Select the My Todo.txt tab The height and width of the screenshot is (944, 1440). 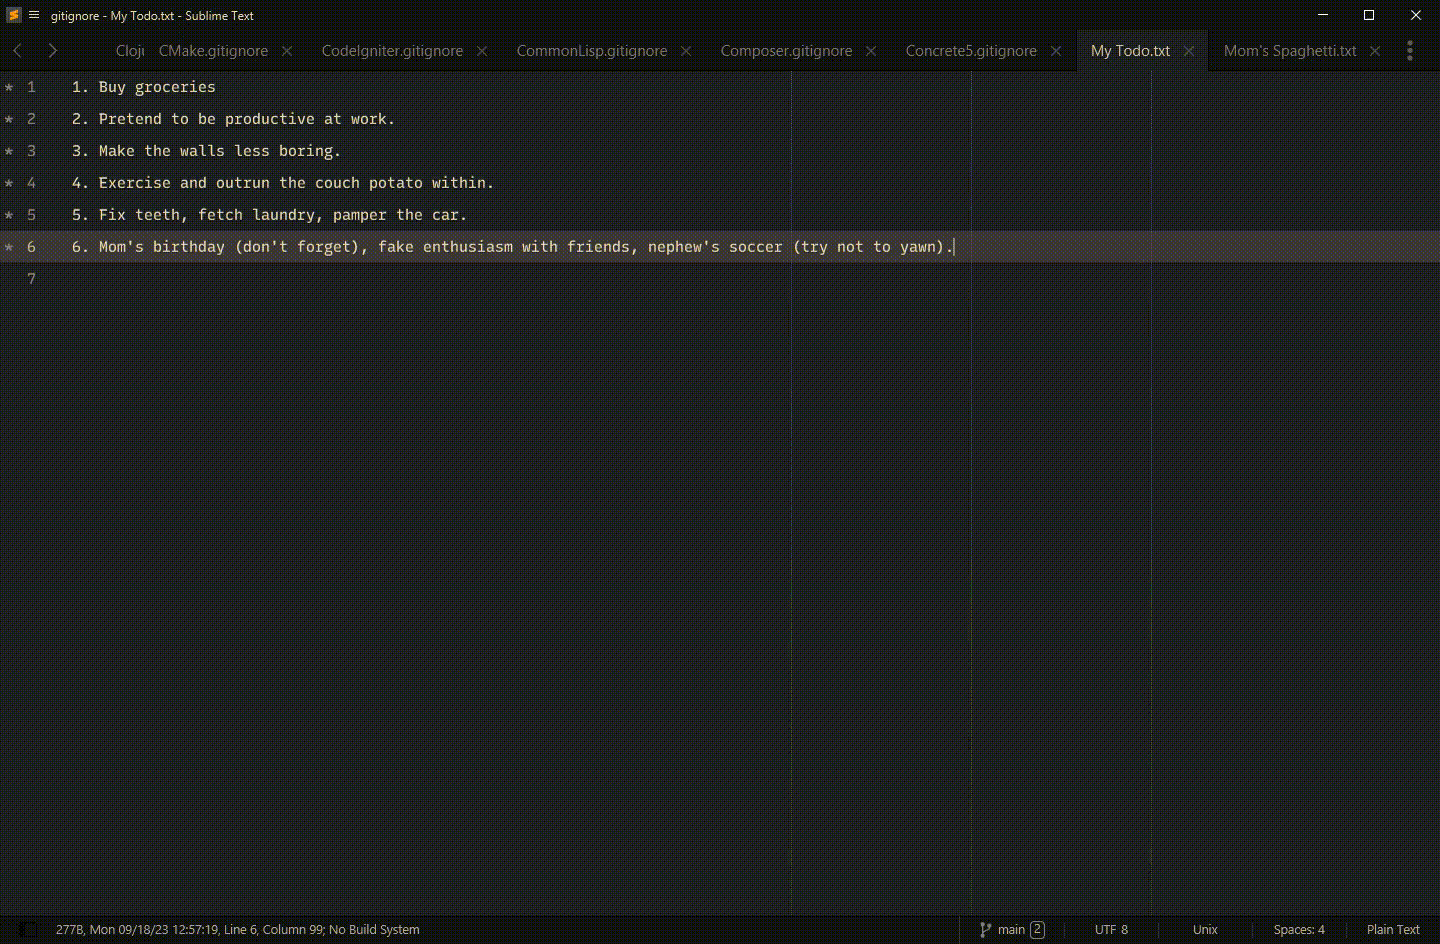pyautogui.click(x=1130, y=51)
